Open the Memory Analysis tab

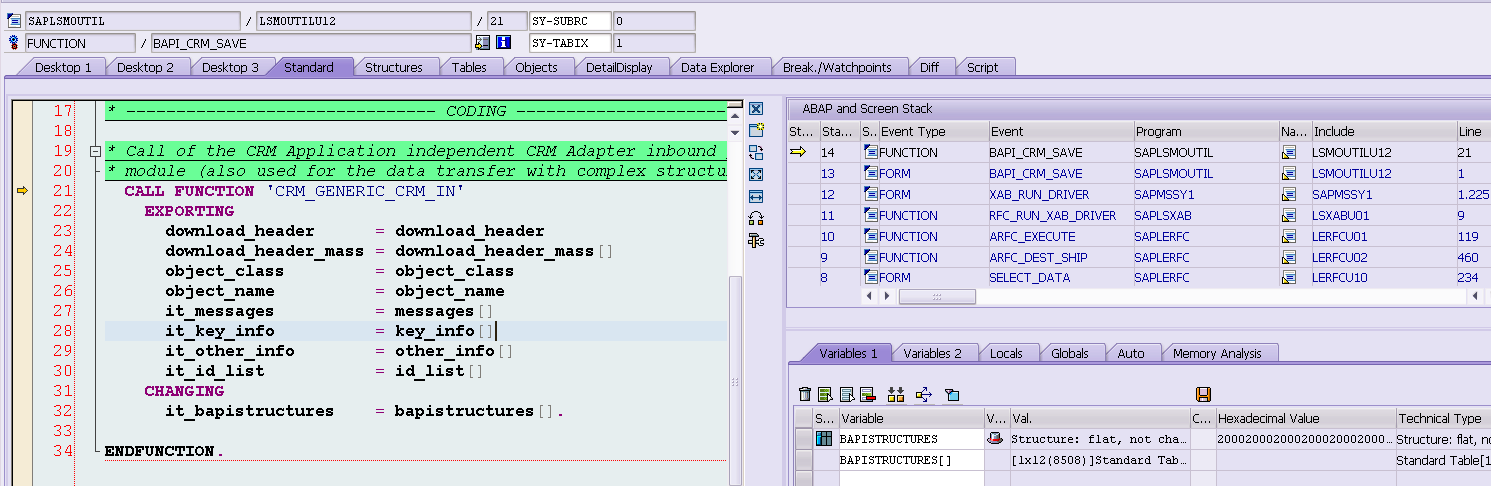pos(1217,353)
